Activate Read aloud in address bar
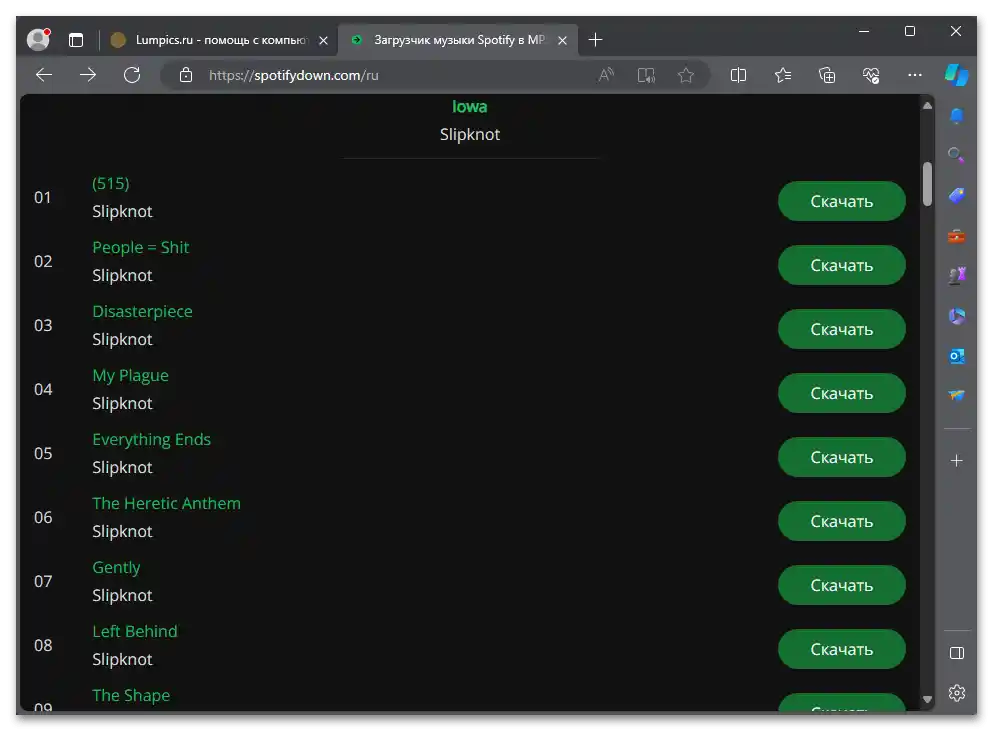 click(x=606, y=75)
